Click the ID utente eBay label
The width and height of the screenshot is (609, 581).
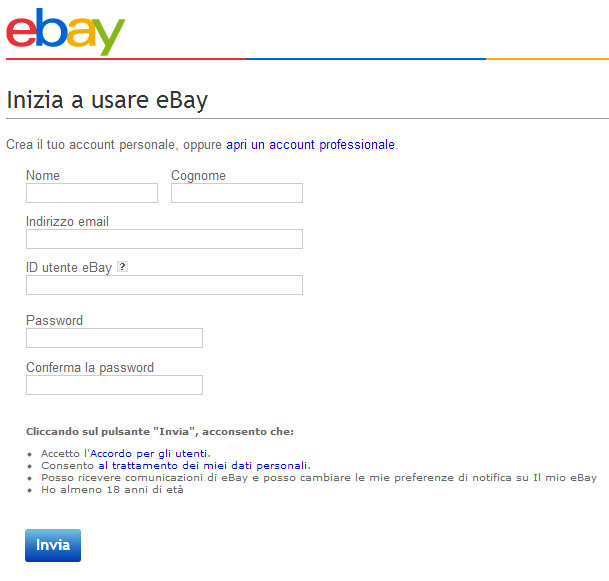click(69, 268)
